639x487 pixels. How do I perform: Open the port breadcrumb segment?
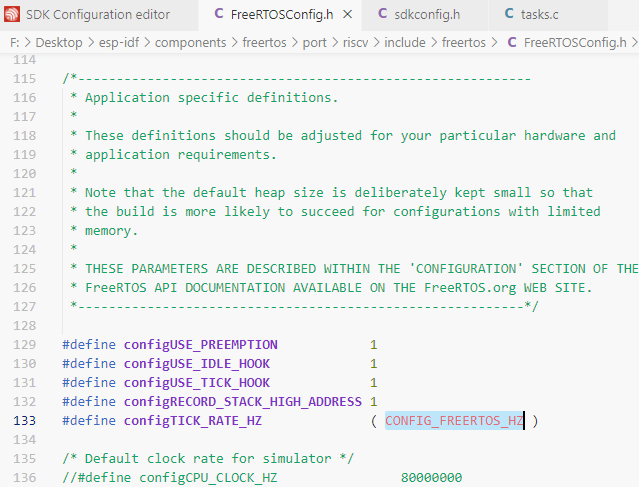[314, 42]
